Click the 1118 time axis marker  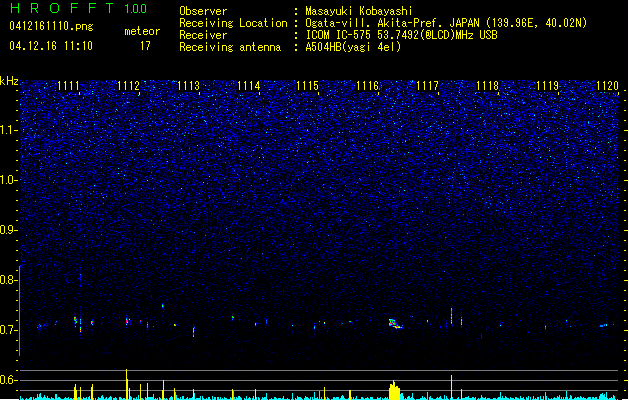coord(487,86)
